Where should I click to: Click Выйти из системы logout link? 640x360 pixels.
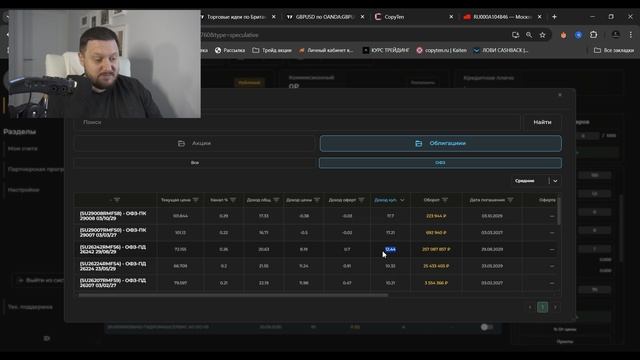tap(41, 280)
